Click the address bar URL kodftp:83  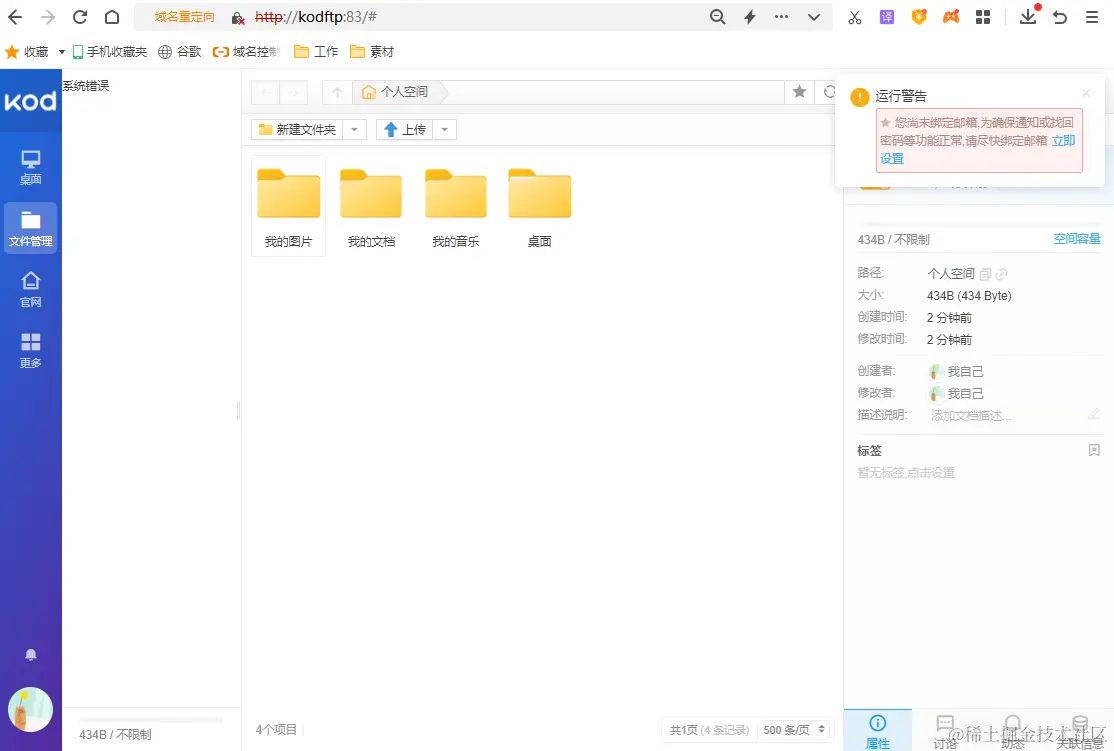pos(316,17)
